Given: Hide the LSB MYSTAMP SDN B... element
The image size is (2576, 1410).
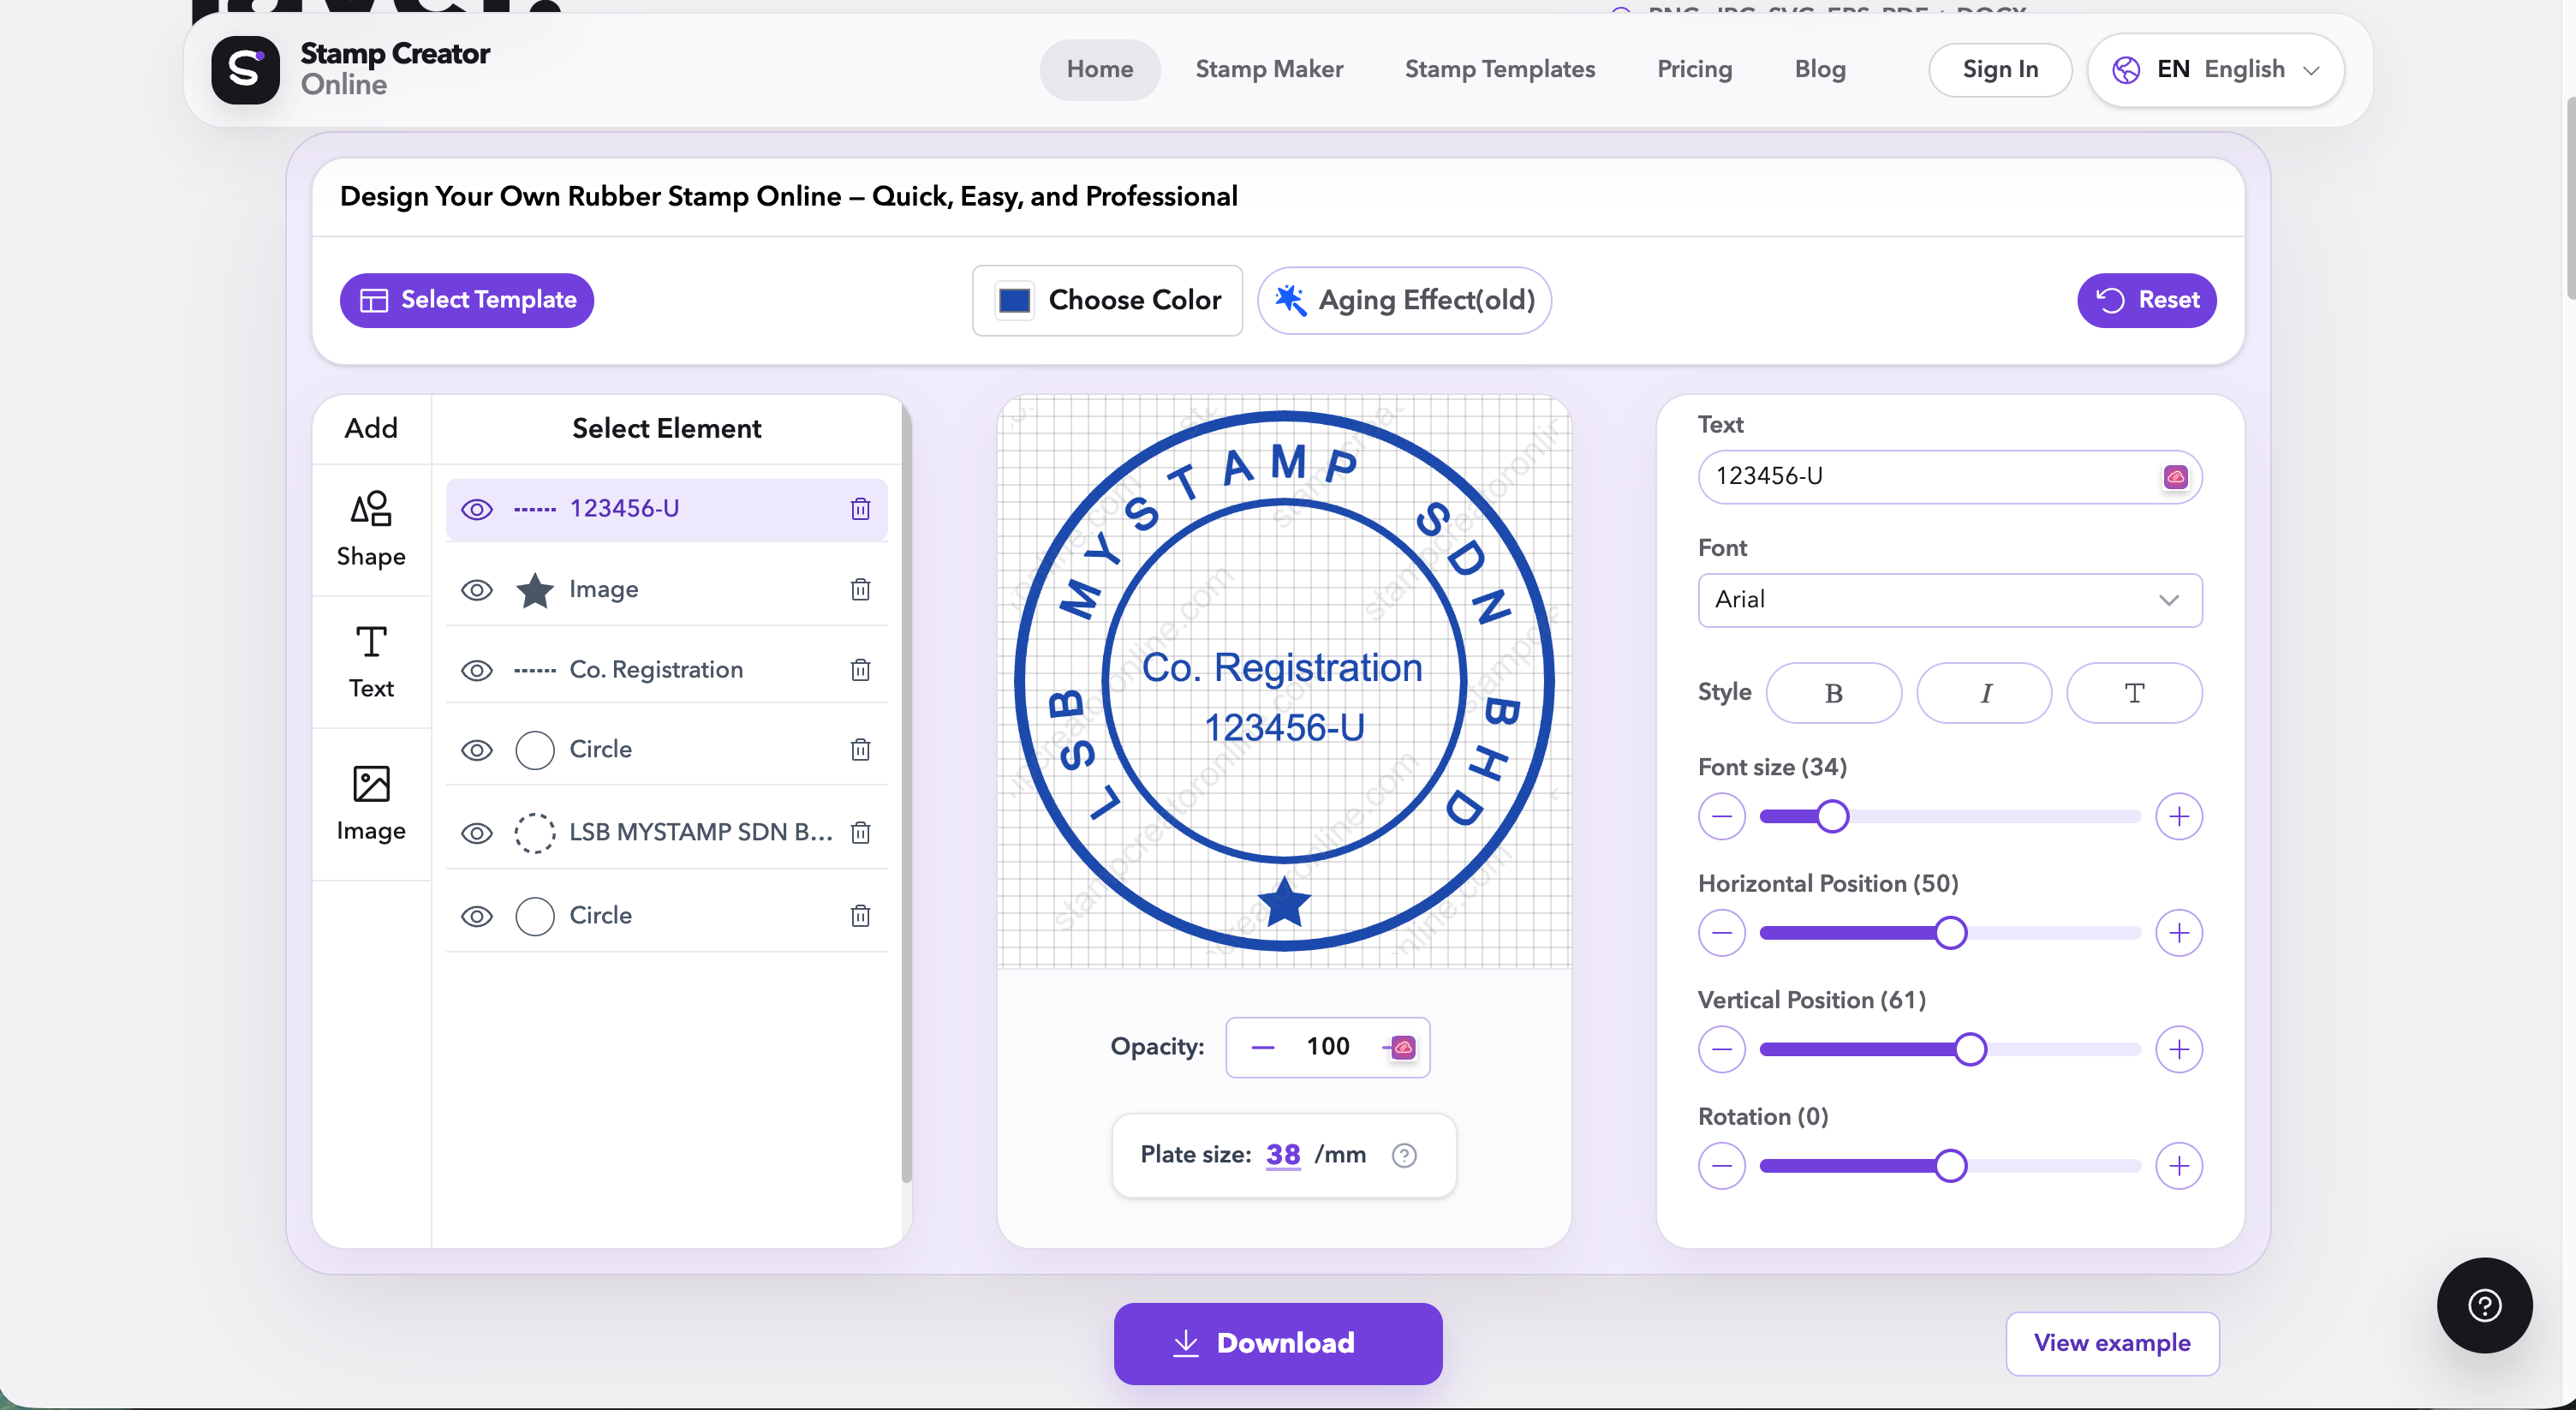Looking at the screenshot, I should (x=477, y=832).
